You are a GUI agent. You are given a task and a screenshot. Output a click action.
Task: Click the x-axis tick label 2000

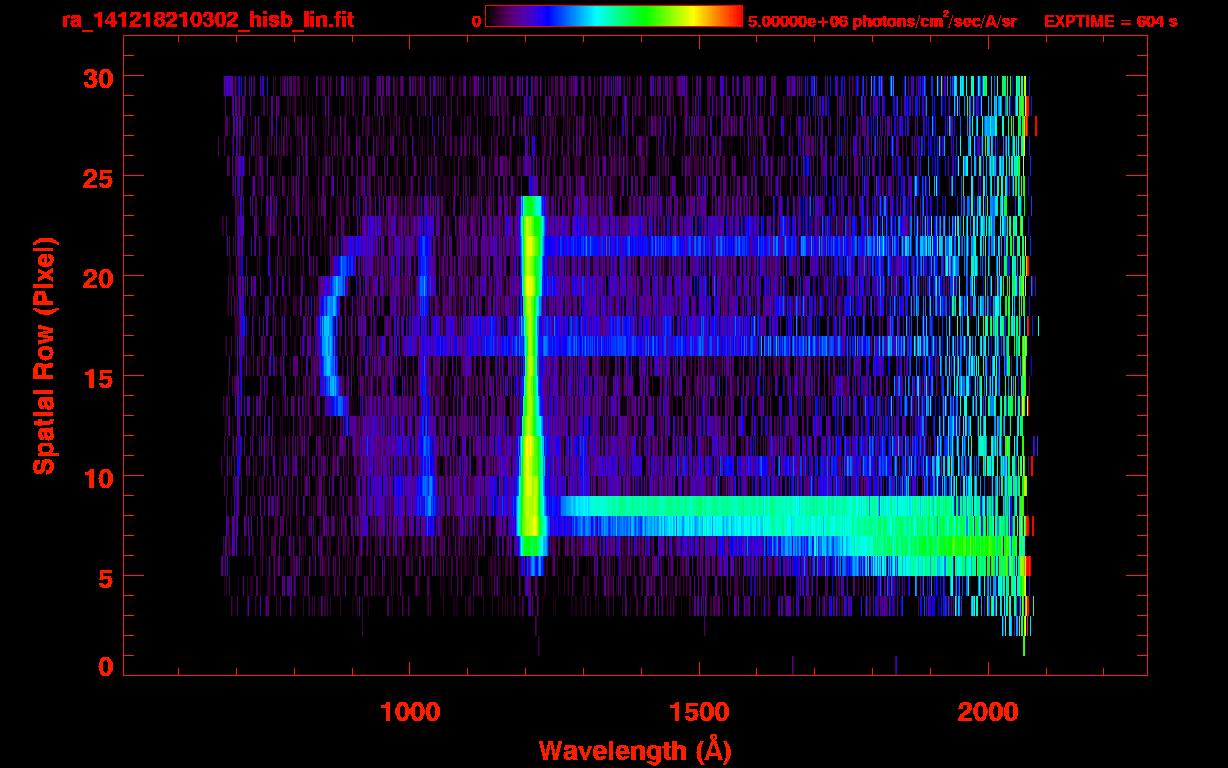(988, 712)
